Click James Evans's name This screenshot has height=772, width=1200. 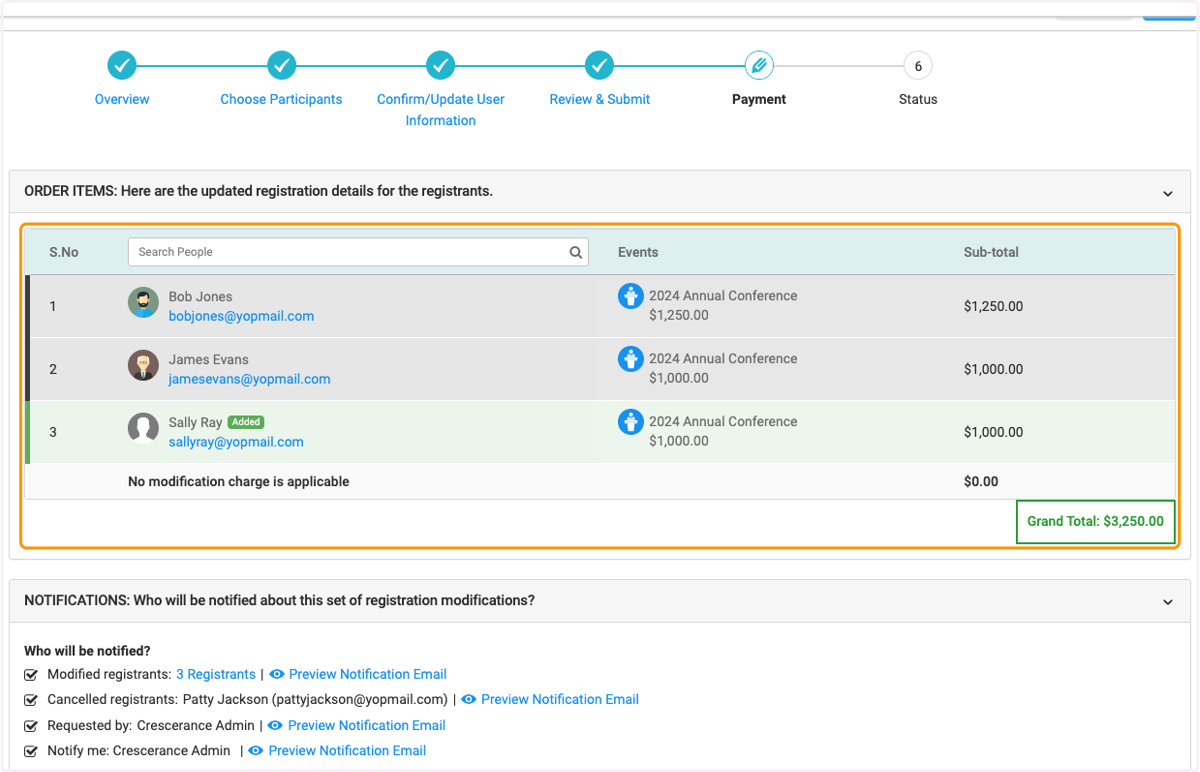click(x=208, y=360)
